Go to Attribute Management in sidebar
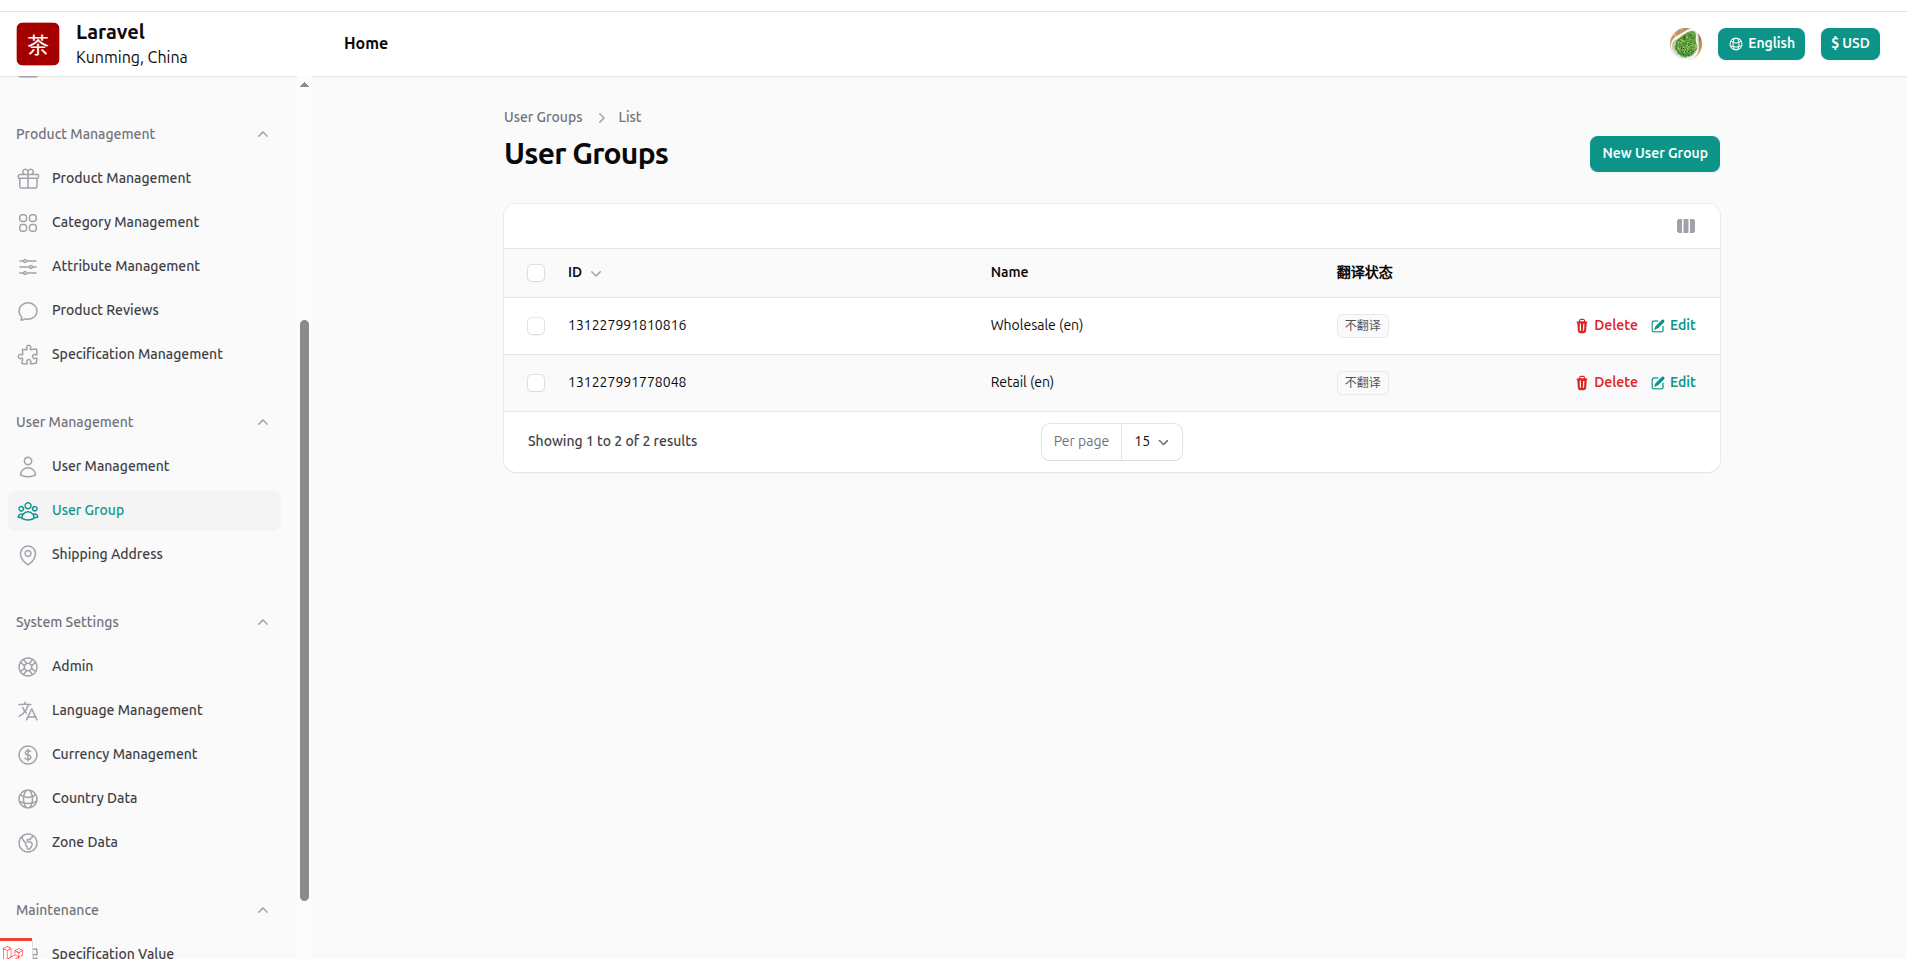Viewport: 1907px width, 959px height. [125, 266]
